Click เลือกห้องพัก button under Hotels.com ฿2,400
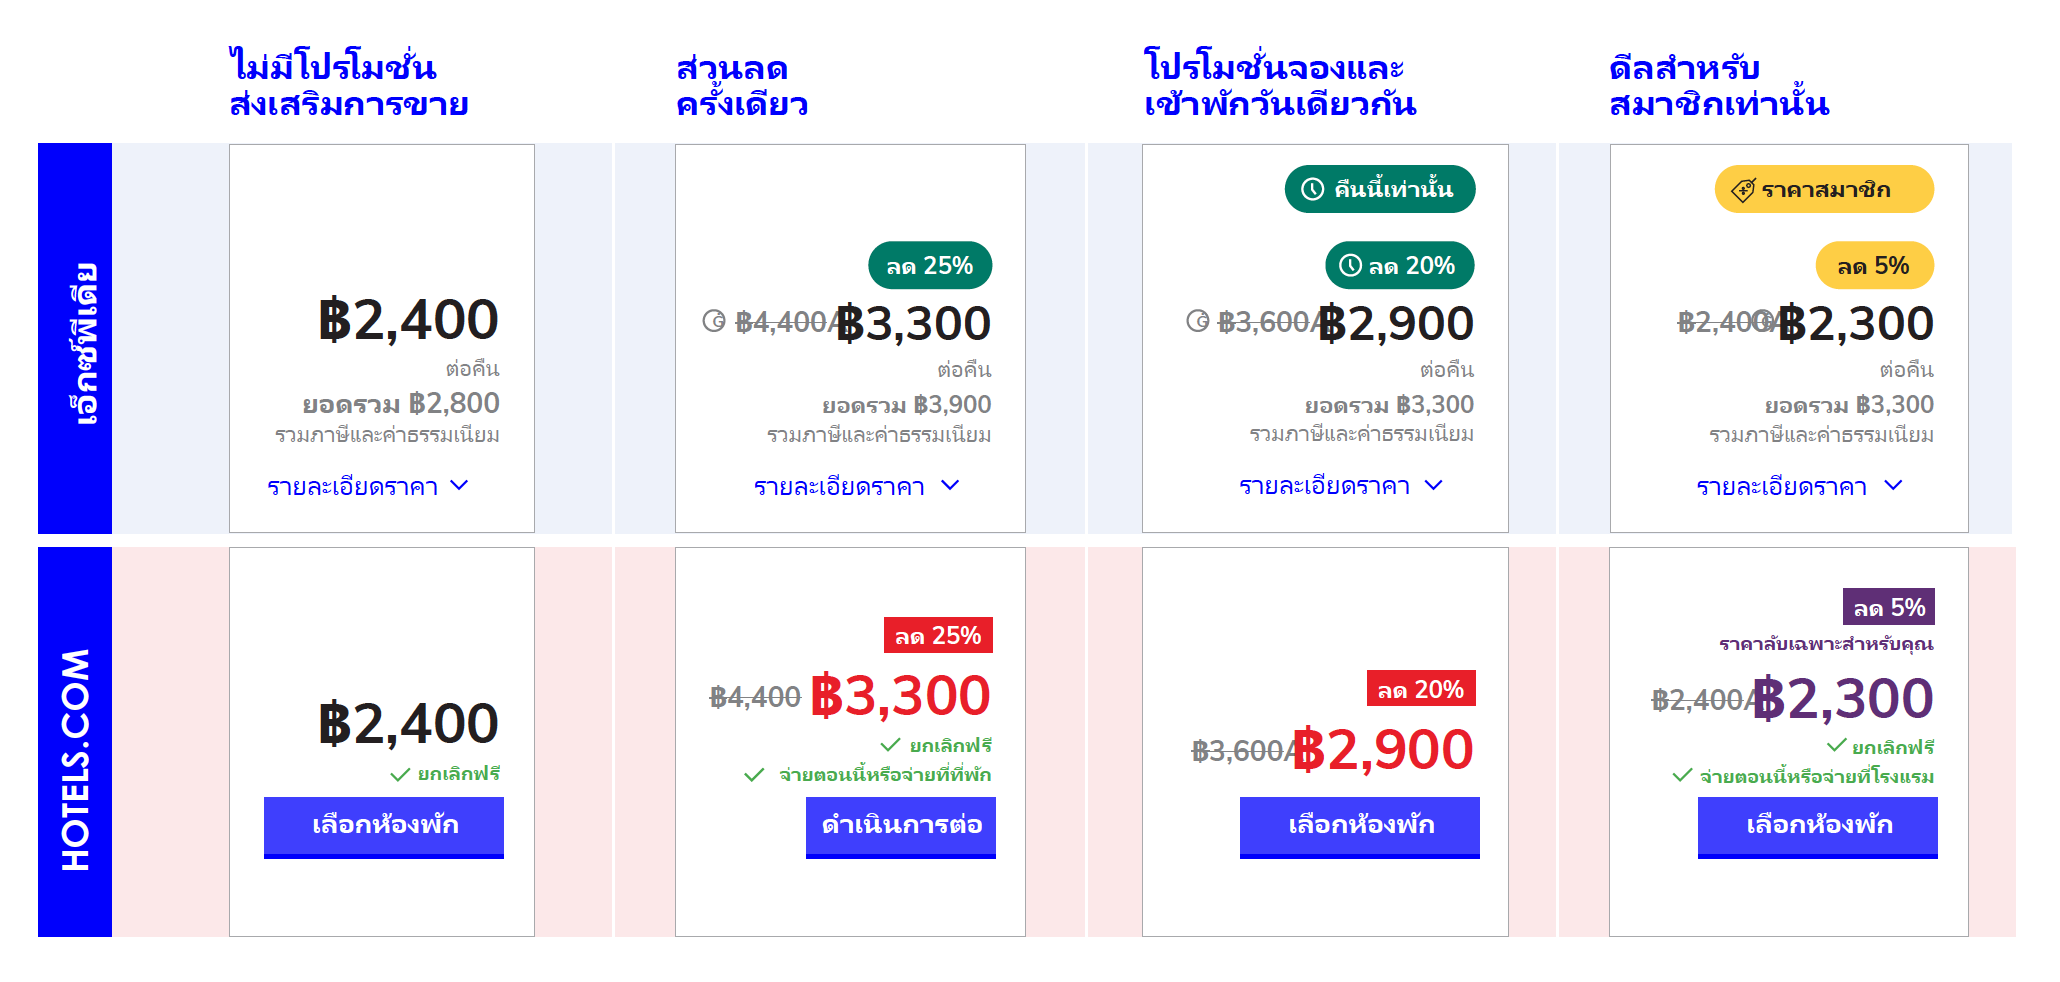 [x=384, y=827]
